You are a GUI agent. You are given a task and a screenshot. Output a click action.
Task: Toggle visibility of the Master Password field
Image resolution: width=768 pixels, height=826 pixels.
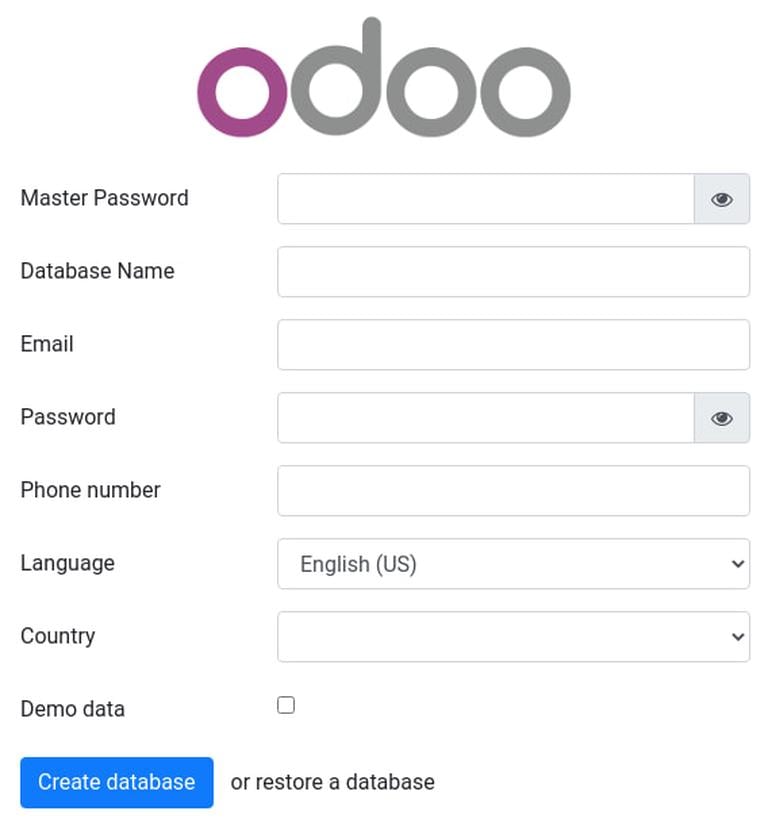click(722, 198)
